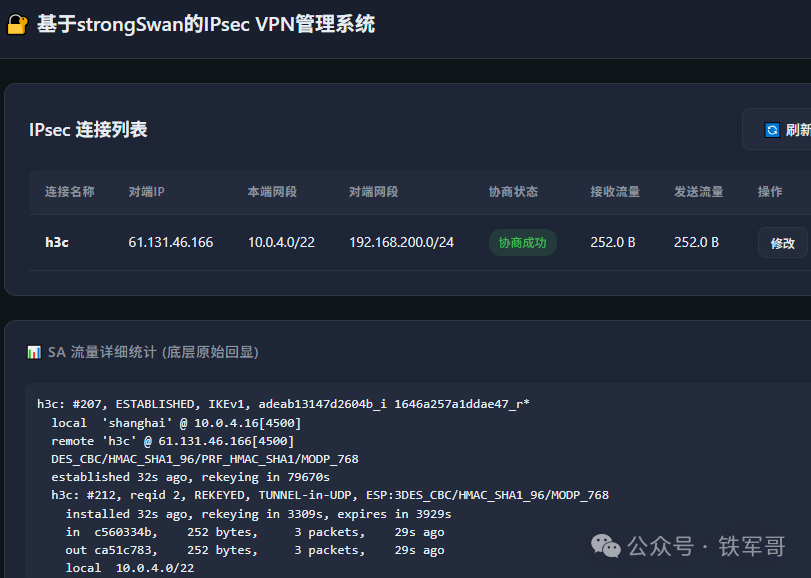811x578 pixels.
Task: Click the 本端网段 subnet 10.0.4.0/22
Action: click(282, 242)
